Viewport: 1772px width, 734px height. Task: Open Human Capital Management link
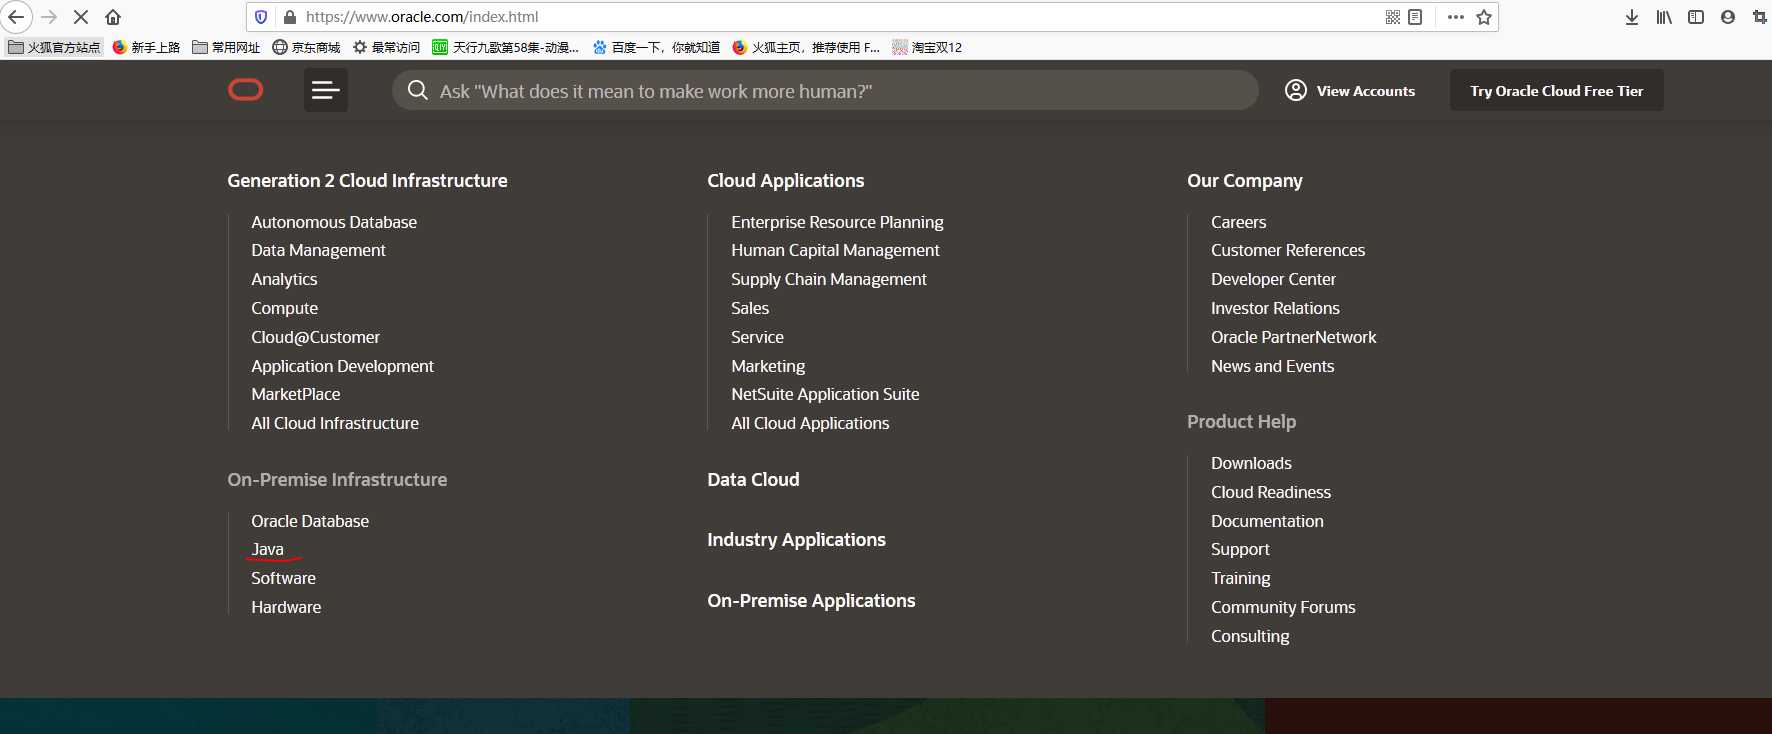[x=835, y=250]
